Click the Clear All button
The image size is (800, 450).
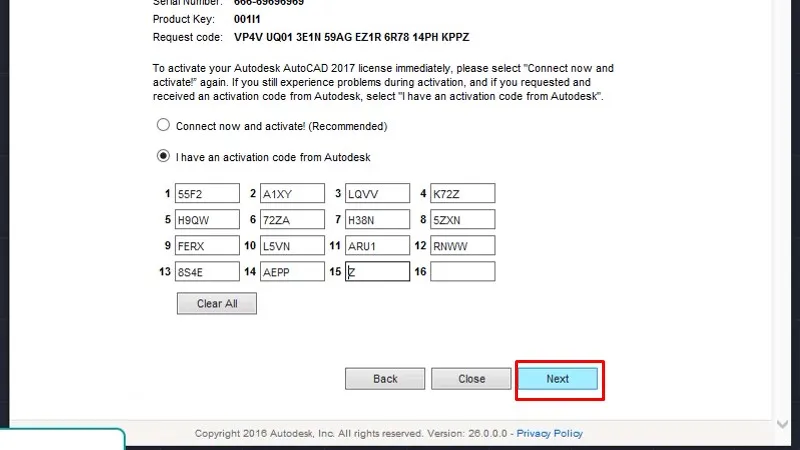(217, 304)
